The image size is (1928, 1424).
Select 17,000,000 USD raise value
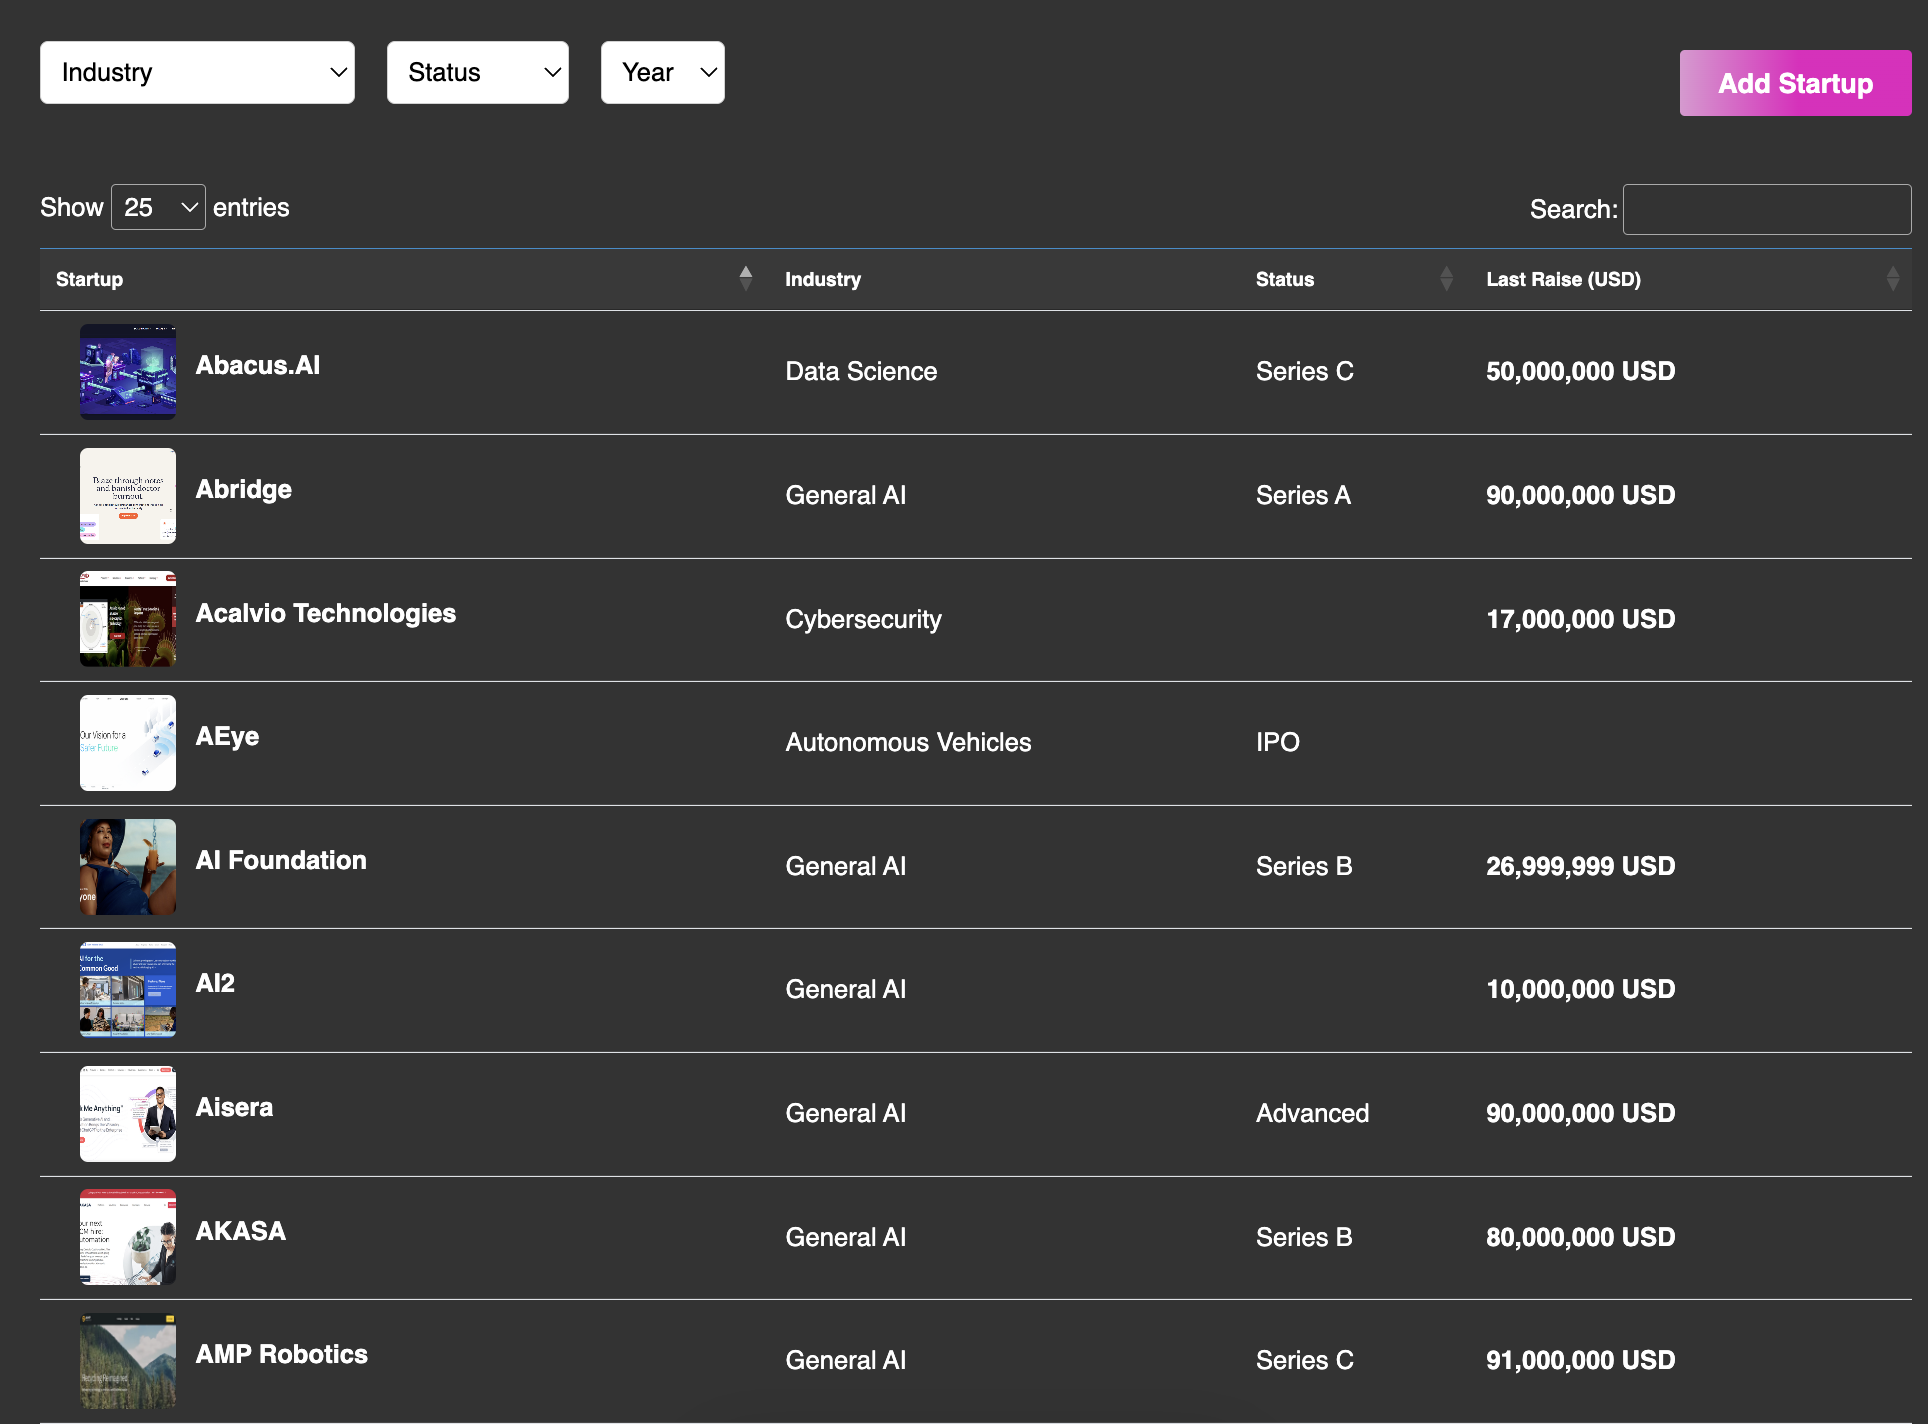coord(1581,619)
